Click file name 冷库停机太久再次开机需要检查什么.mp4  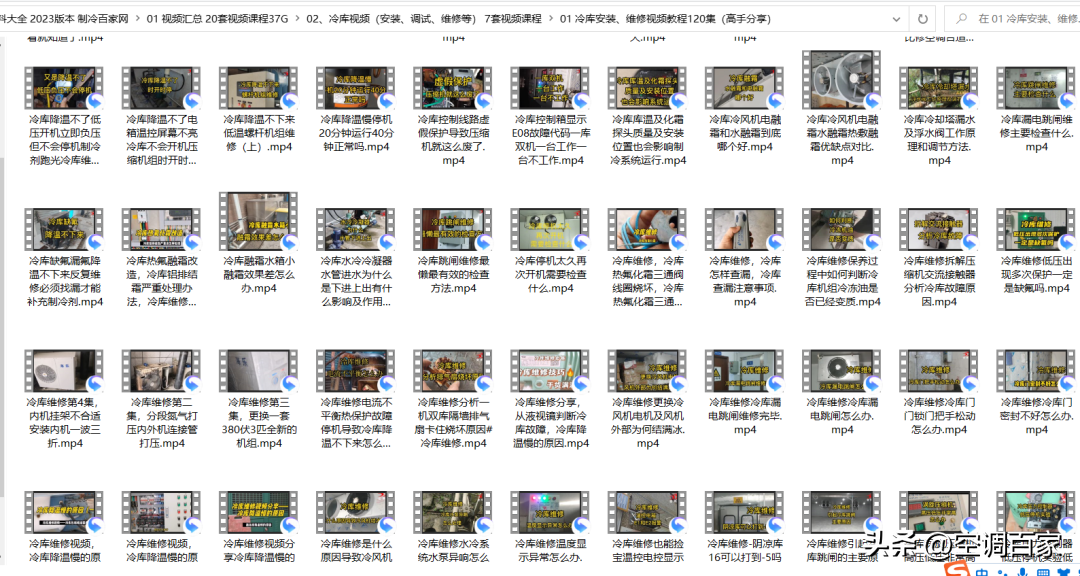(550, 274)
